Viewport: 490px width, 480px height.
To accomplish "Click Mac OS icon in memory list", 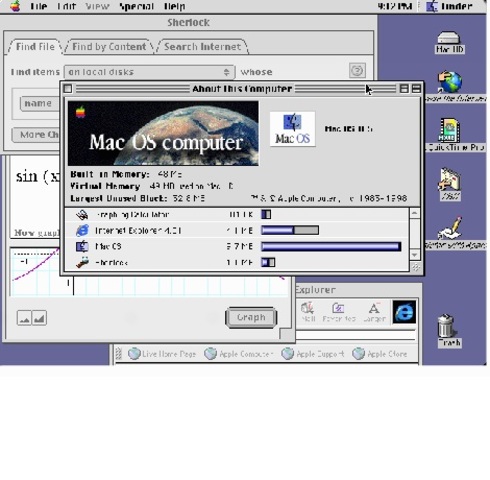I will click(x=82, y=246).
